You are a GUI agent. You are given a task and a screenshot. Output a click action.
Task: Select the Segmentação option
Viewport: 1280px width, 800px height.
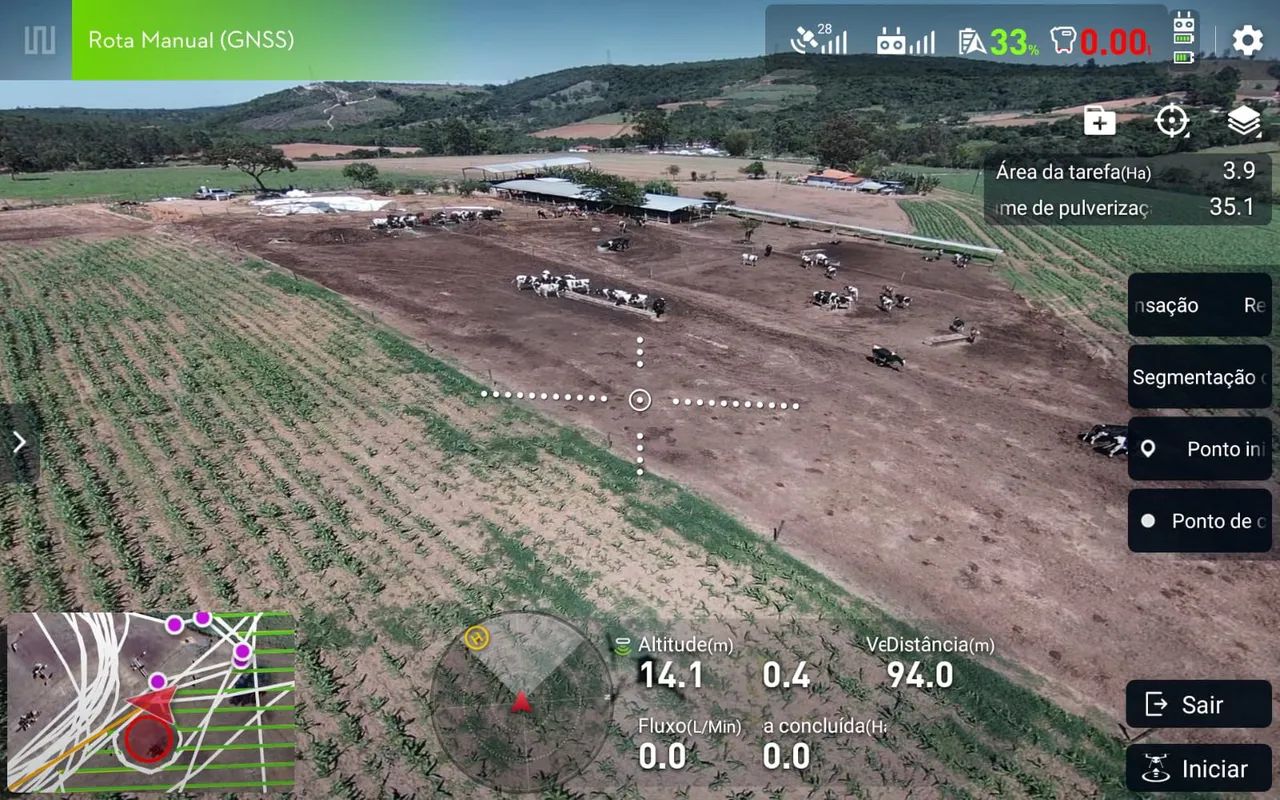1199,377
